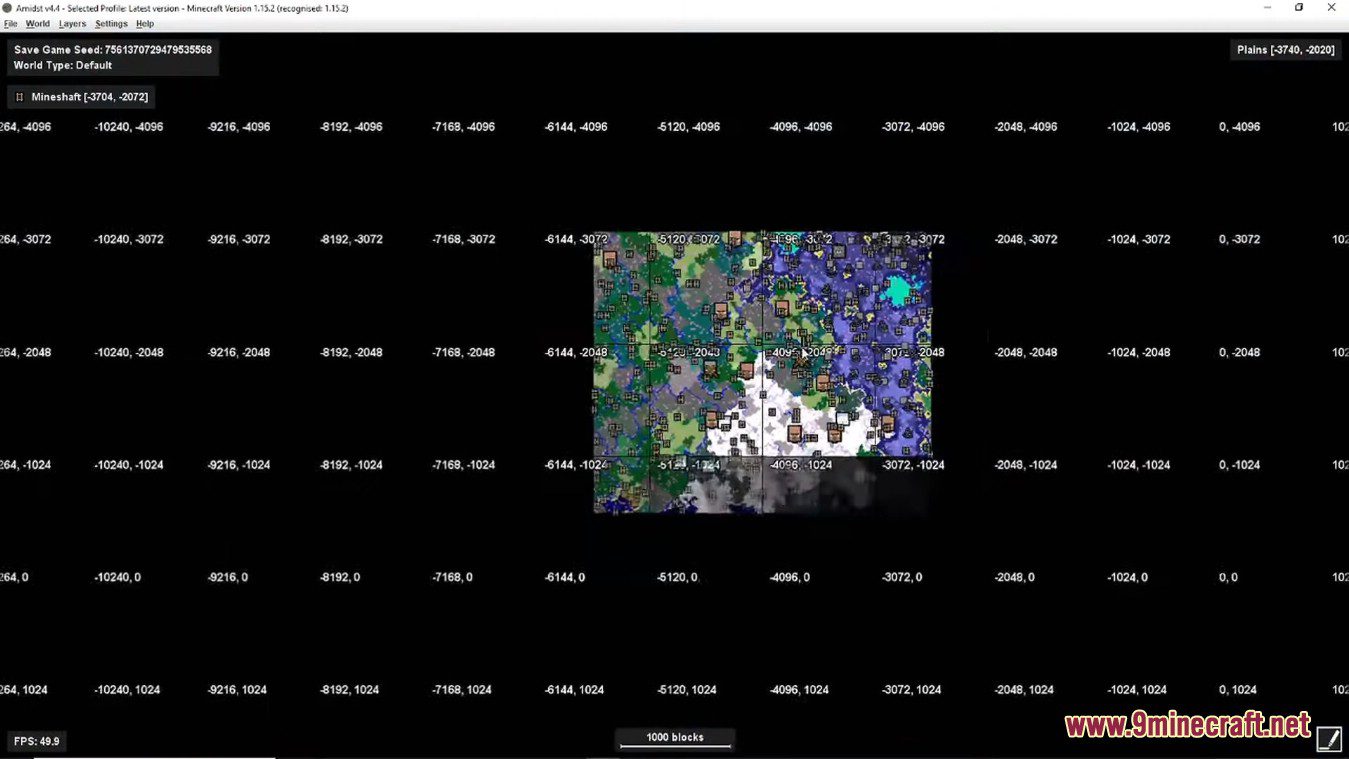Click the Plains [-3740, -2020] biome label
Image resolution: width=1349 pixels, height=759 pixels.
1286,49
